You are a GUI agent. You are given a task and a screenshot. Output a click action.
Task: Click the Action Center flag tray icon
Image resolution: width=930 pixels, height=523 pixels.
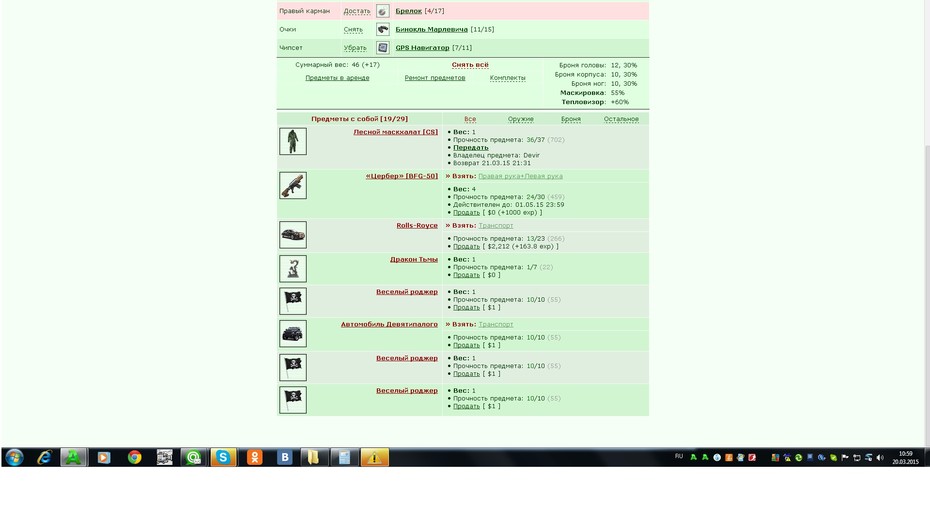[x=845, y=457]
